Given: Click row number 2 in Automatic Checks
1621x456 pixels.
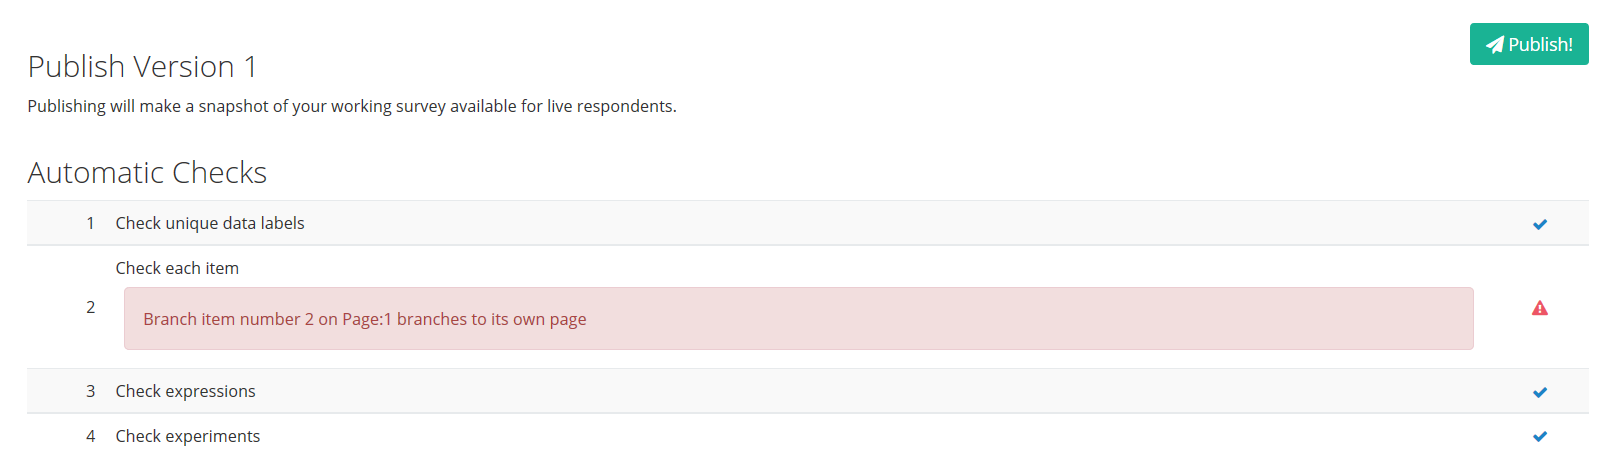Looking at the screenshot, I should click(90, 307).
